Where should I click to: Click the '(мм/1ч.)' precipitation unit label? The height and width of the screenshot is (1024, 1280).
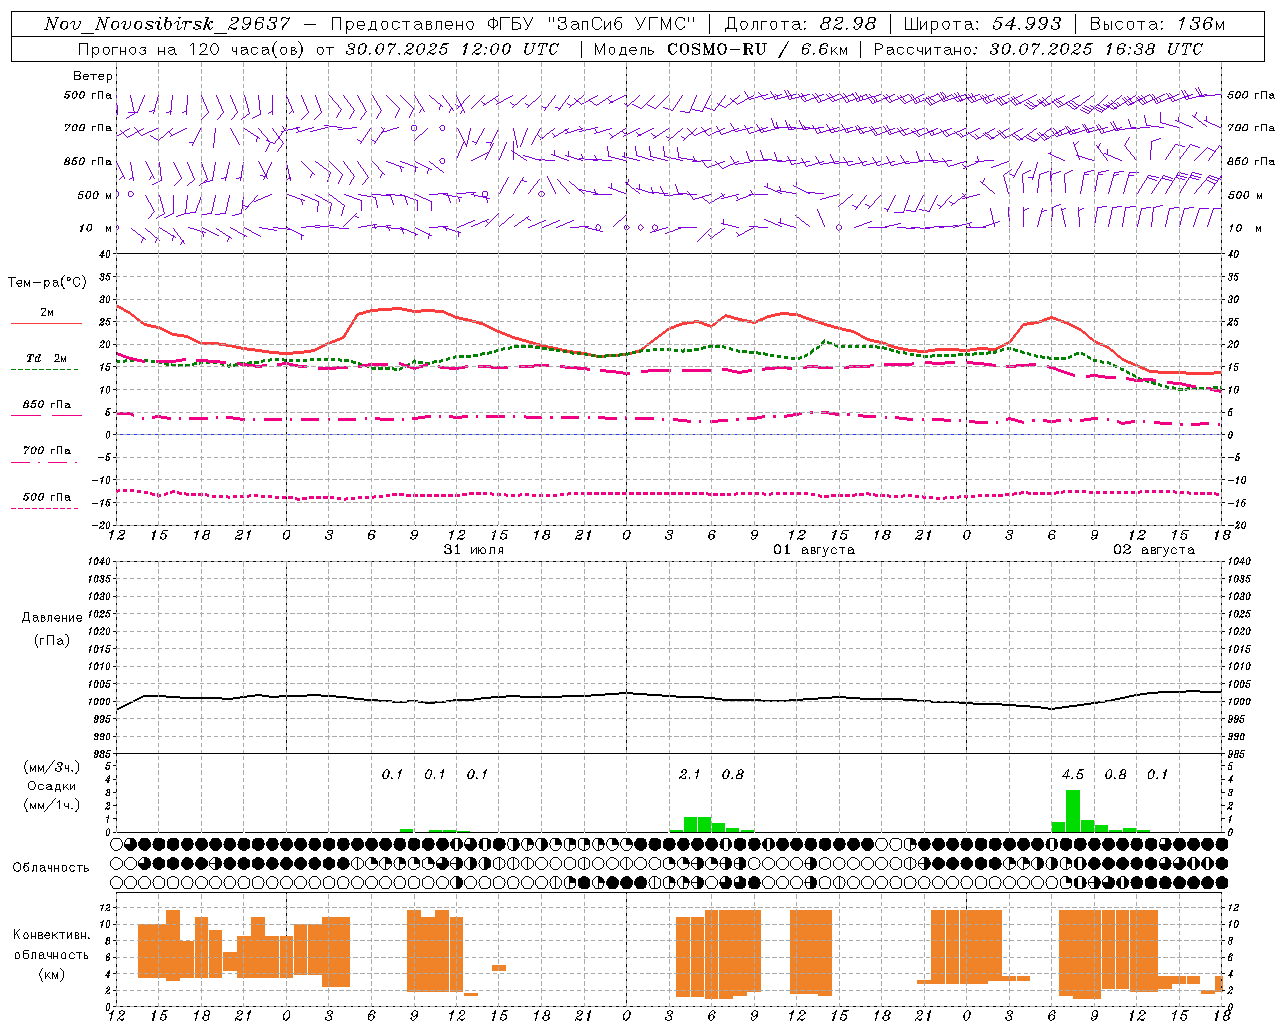(x=52, y=805)
